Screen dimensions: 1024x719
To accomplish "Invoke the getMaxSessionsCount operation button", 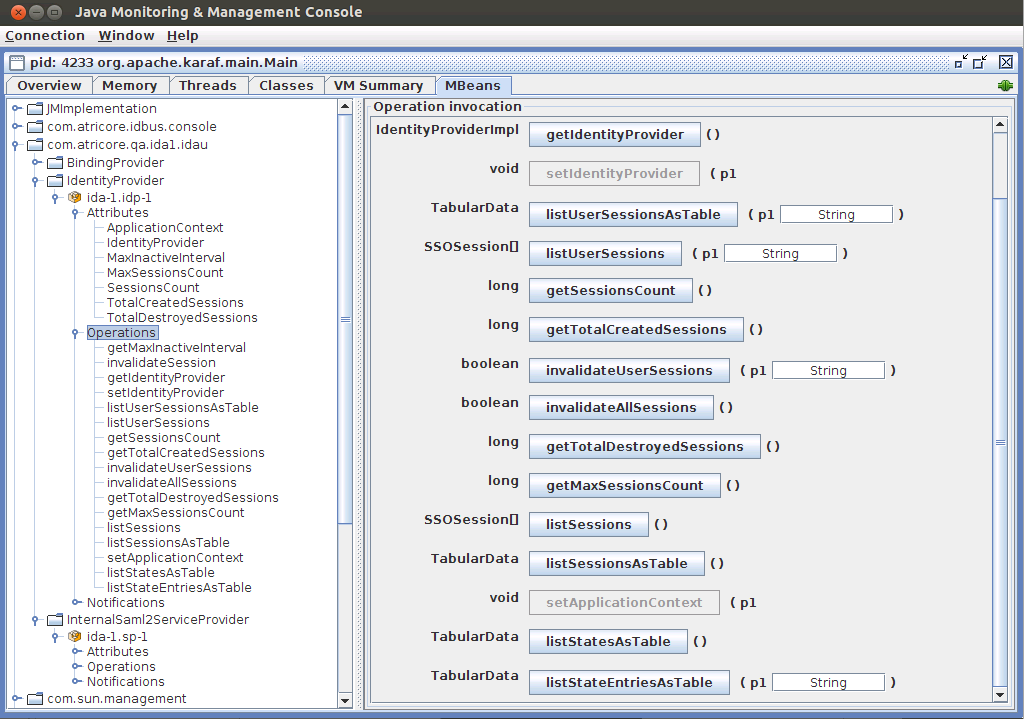I will tap(625, 486).
